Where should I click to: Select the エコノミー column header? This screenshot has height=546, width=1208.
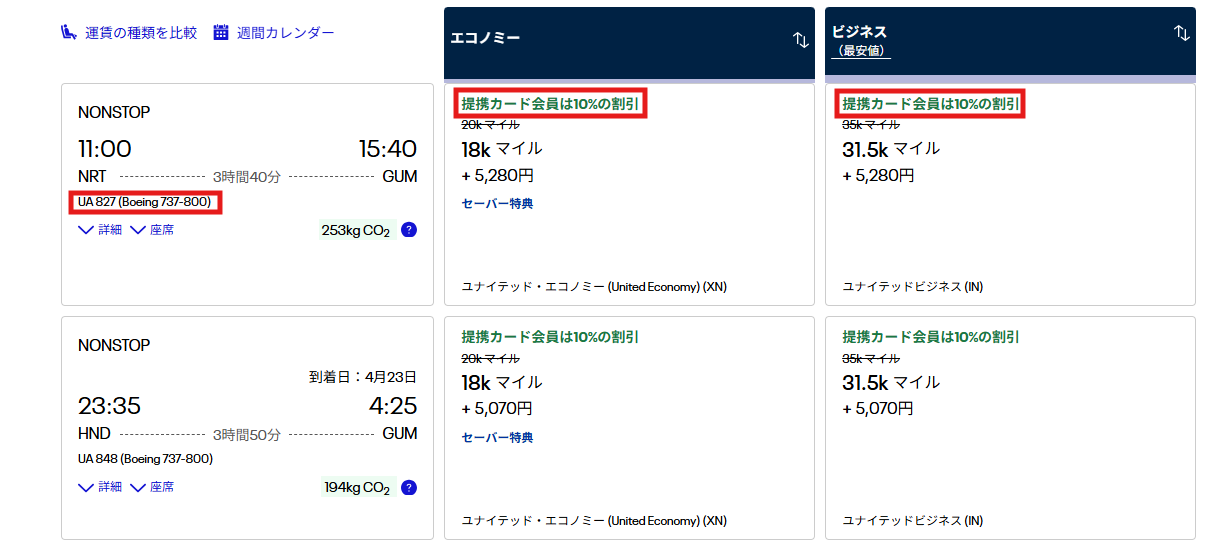click(485, 39)
